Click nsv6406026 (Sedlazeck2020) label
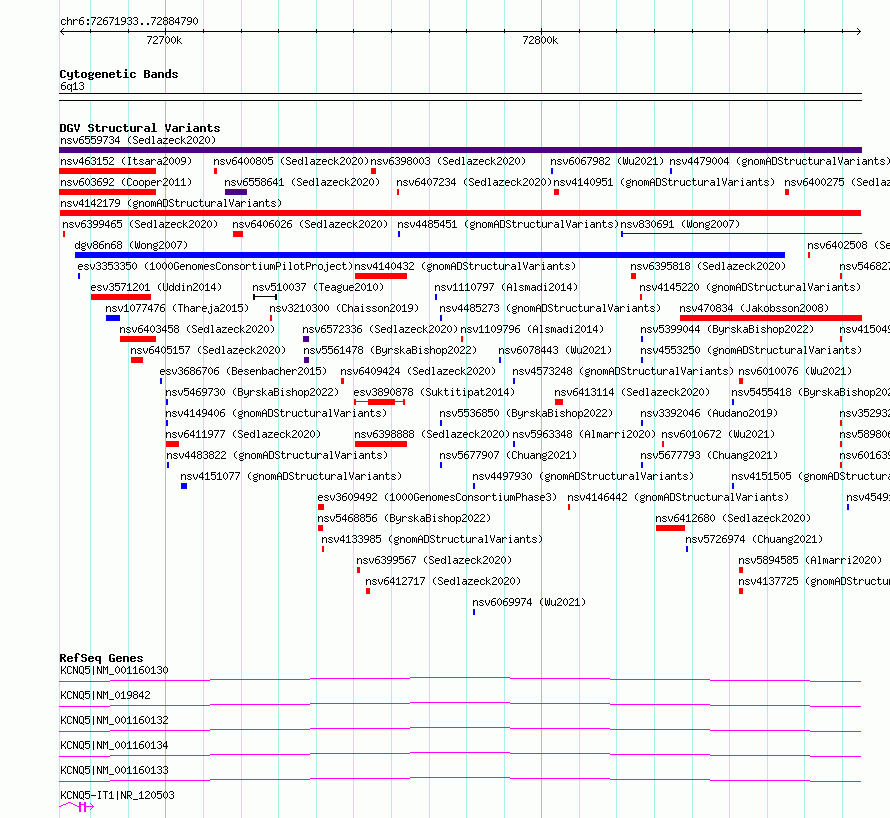This screenshot has width=890, height=818. [x=310, y=224]
